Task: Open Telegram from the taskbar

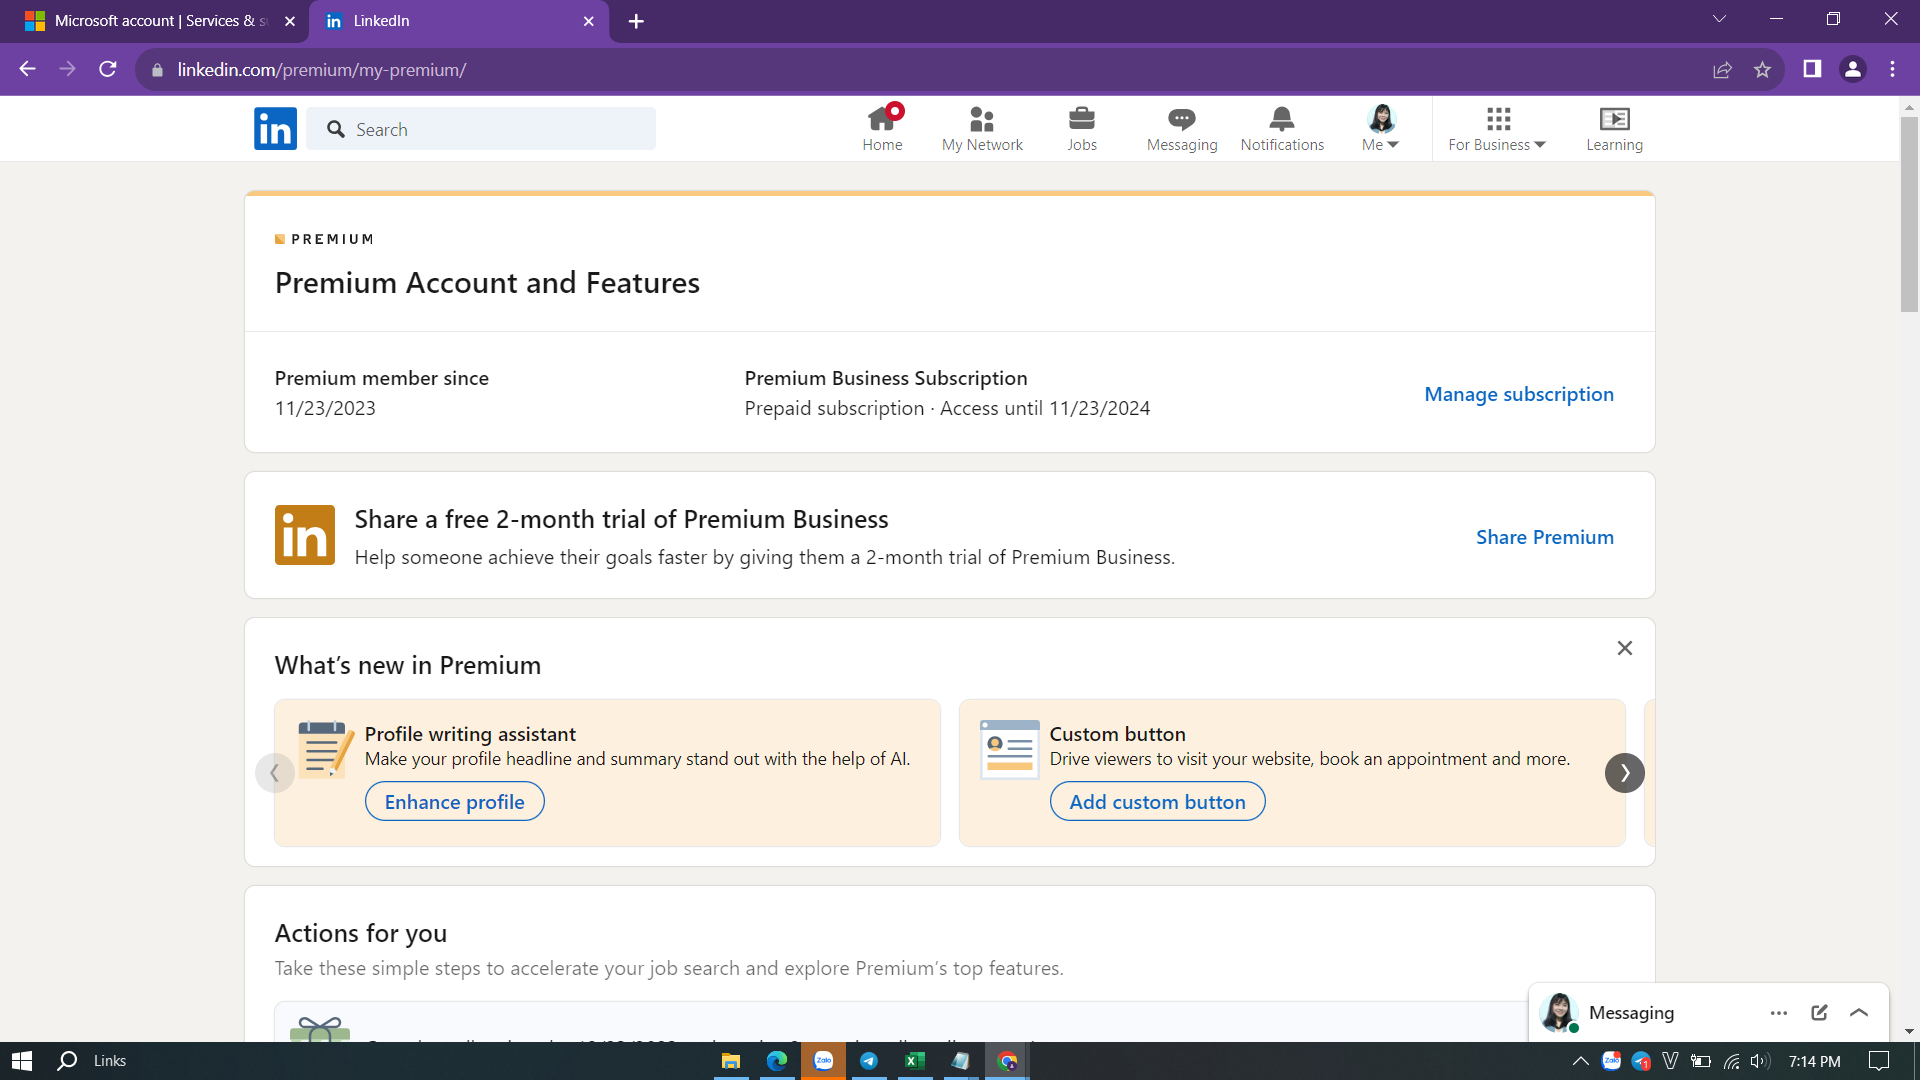Action: [x=869, y=1061]
